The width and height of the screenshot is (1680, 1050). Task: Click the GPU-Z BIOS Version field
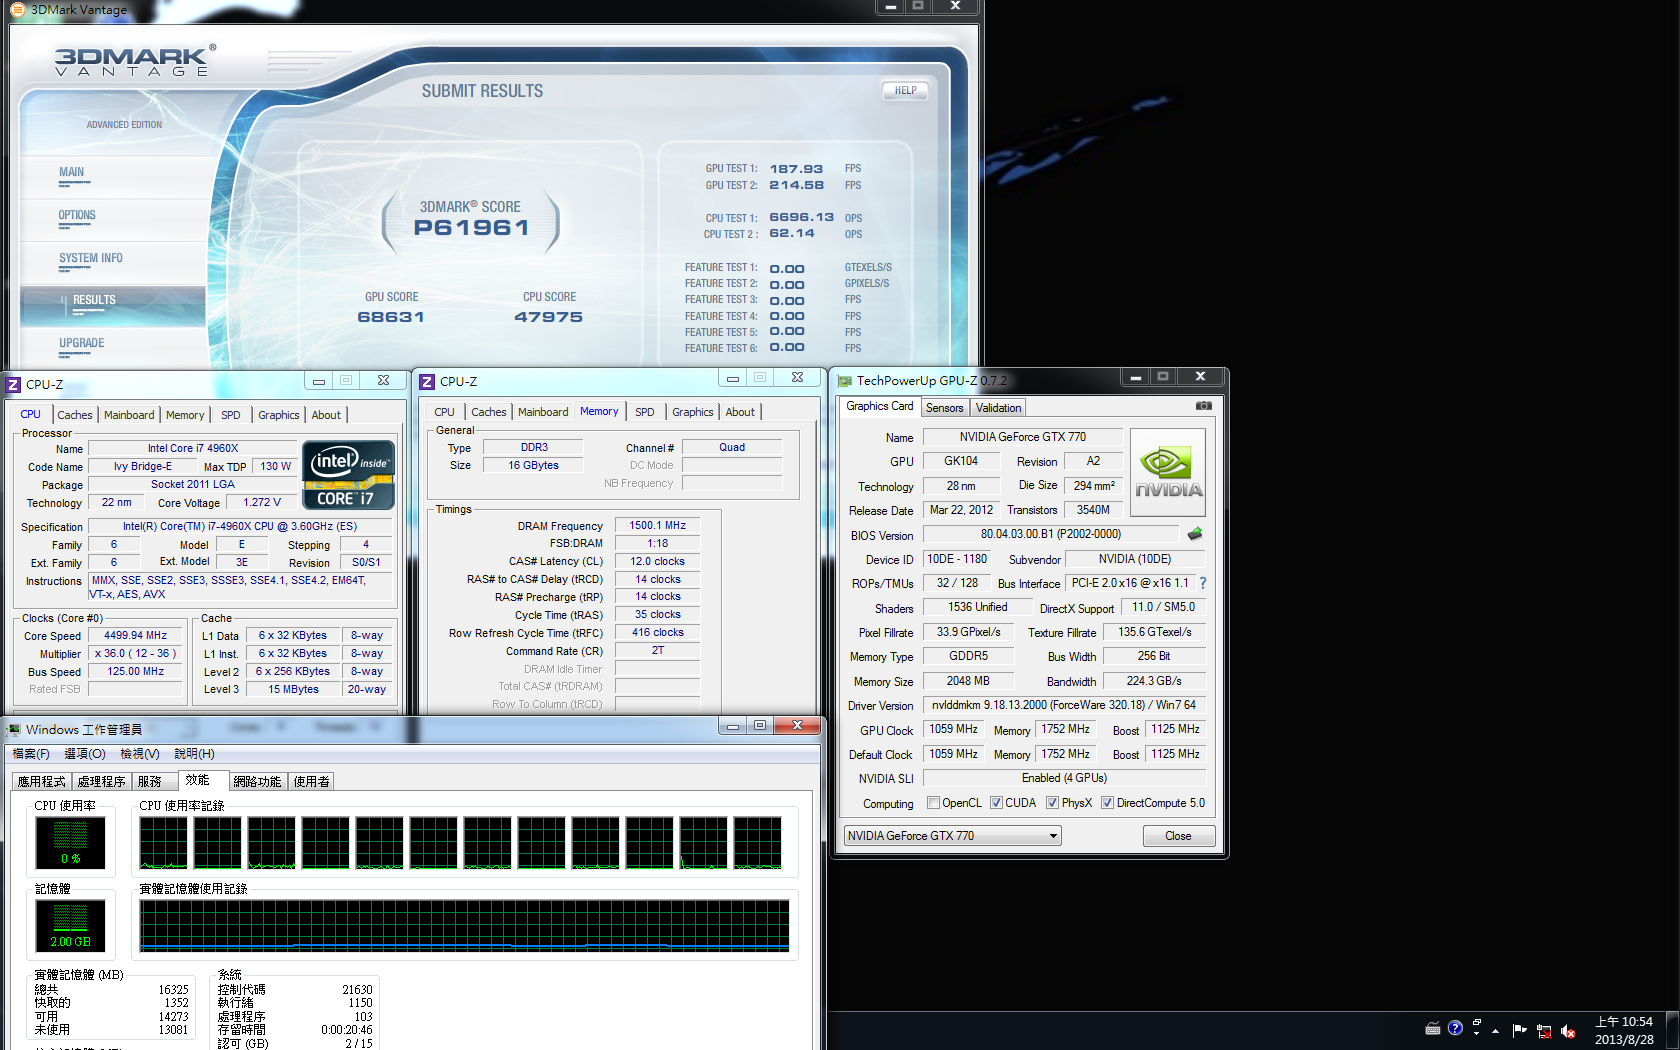pyautogui.click(x=1050, y=534)
